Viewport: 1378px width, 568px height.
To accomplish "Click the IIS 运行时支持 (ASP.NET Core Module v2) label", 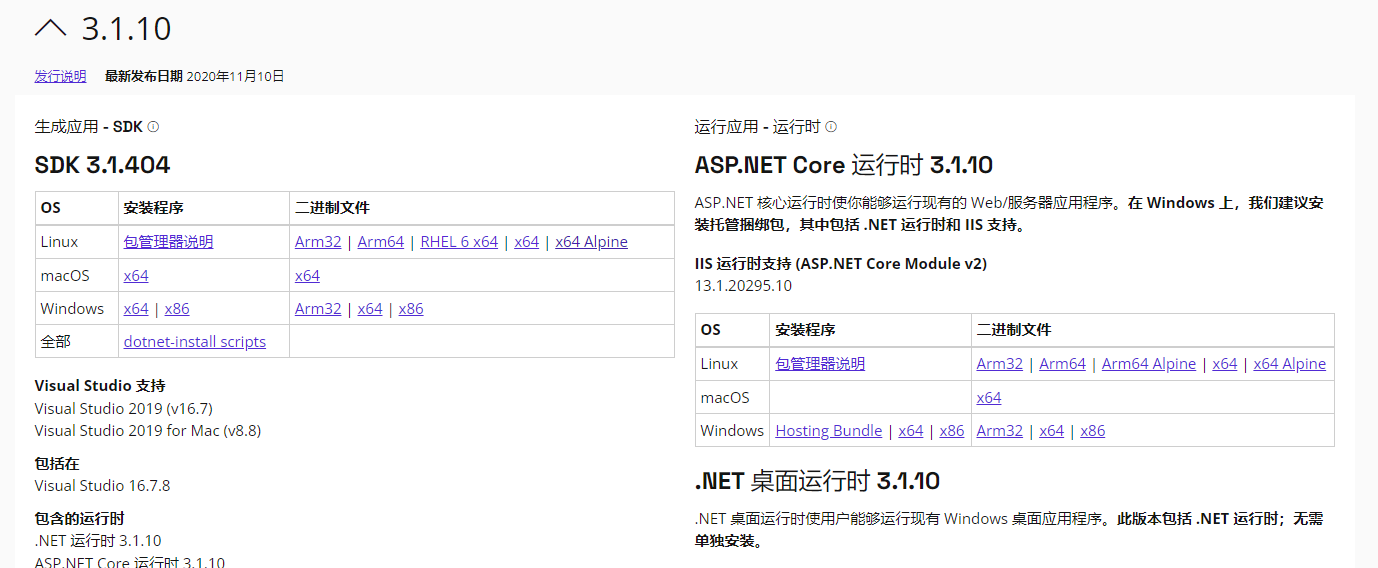I will pos(841,264).
